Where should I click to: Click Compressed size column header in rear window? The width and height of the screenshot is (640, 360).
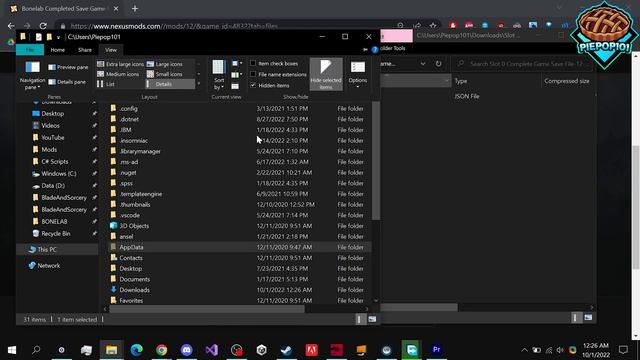point(567,81)
